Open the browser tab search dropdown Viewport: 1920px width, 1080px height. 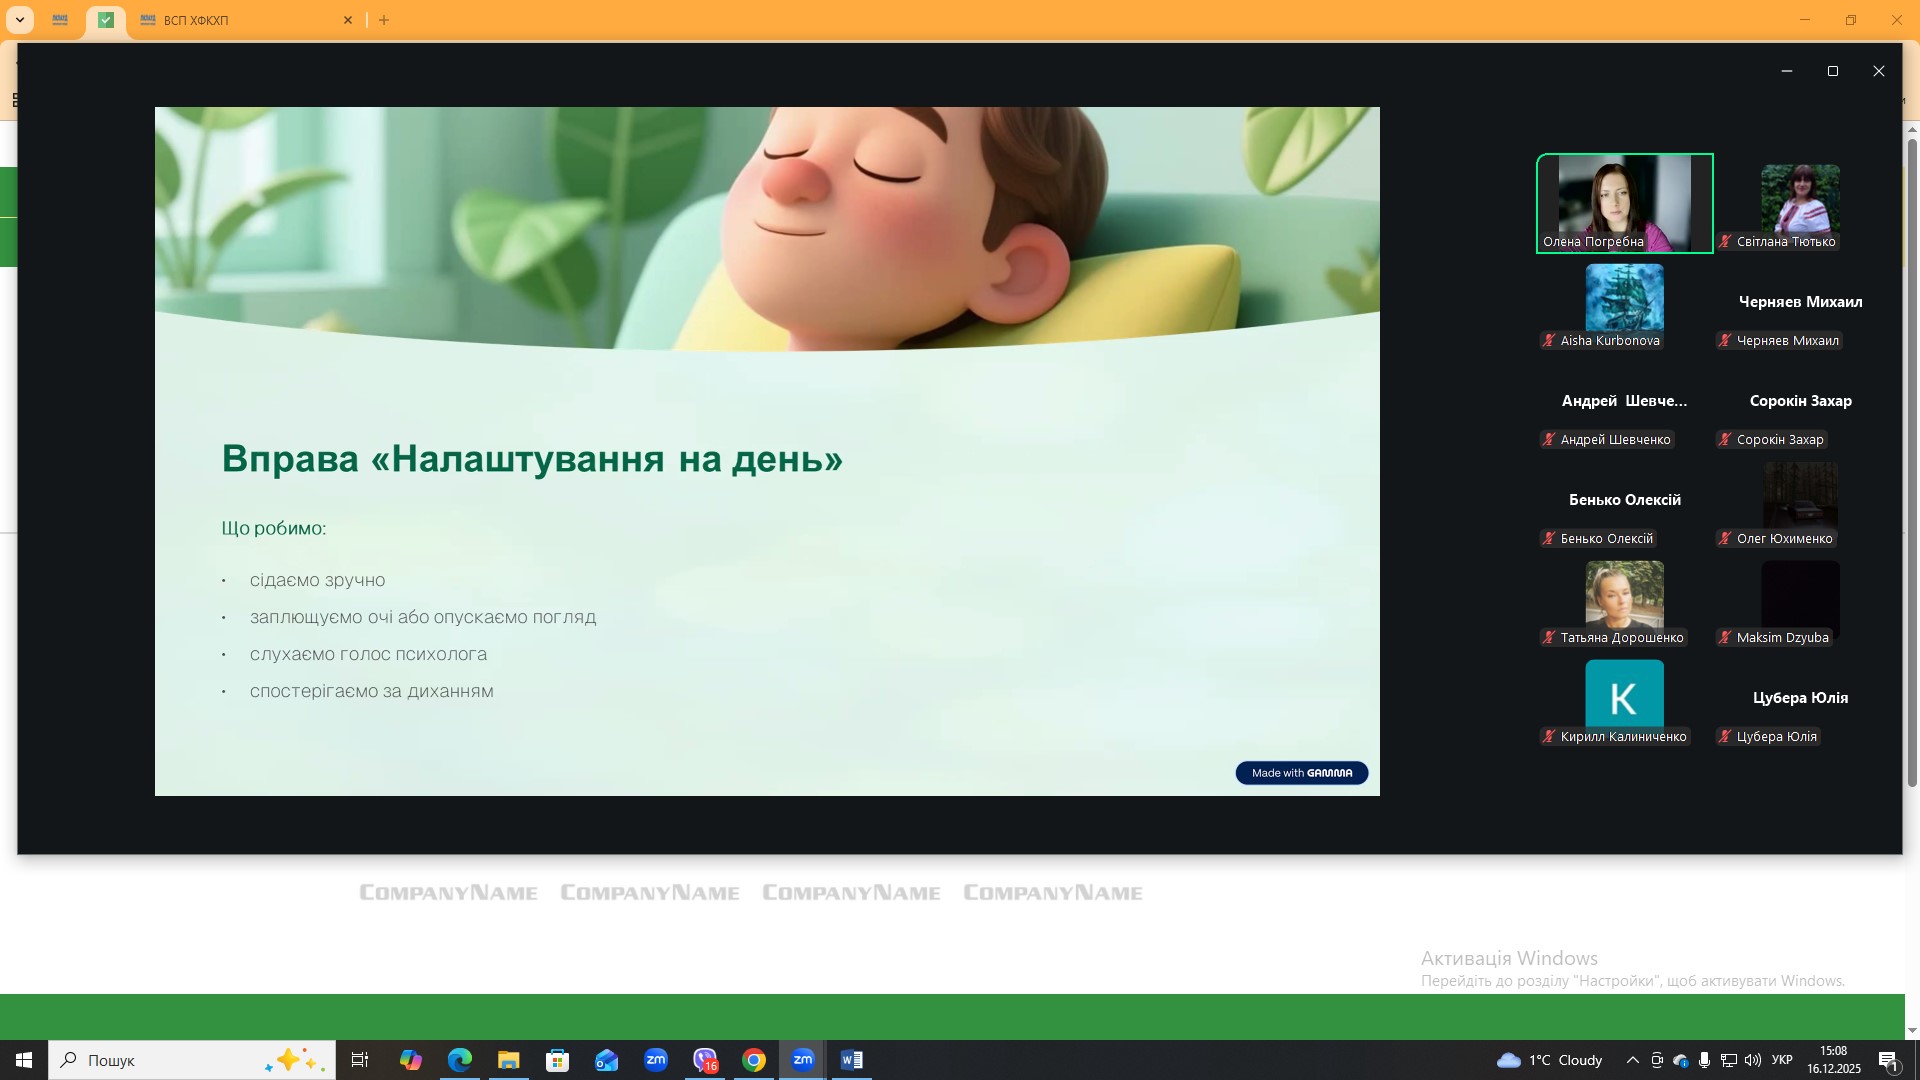(x=19, y=20)
